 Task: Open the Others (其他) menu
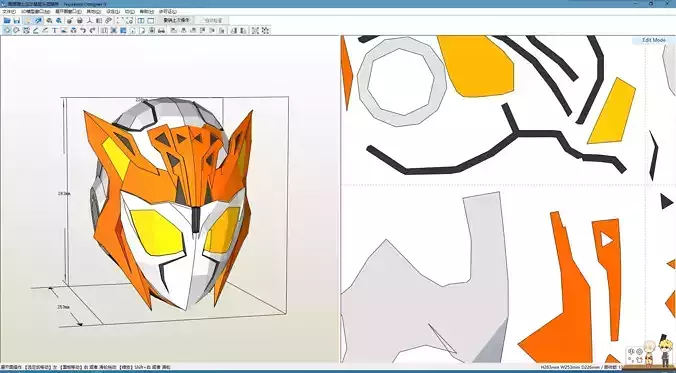coord(94,12)
